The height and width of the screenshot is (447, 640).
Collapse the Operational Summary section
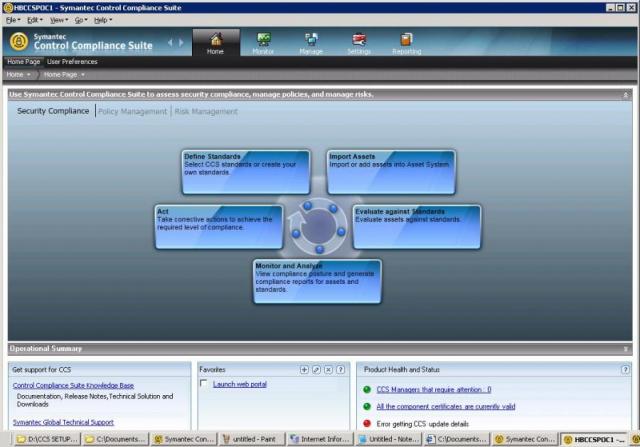coord(625,349)
